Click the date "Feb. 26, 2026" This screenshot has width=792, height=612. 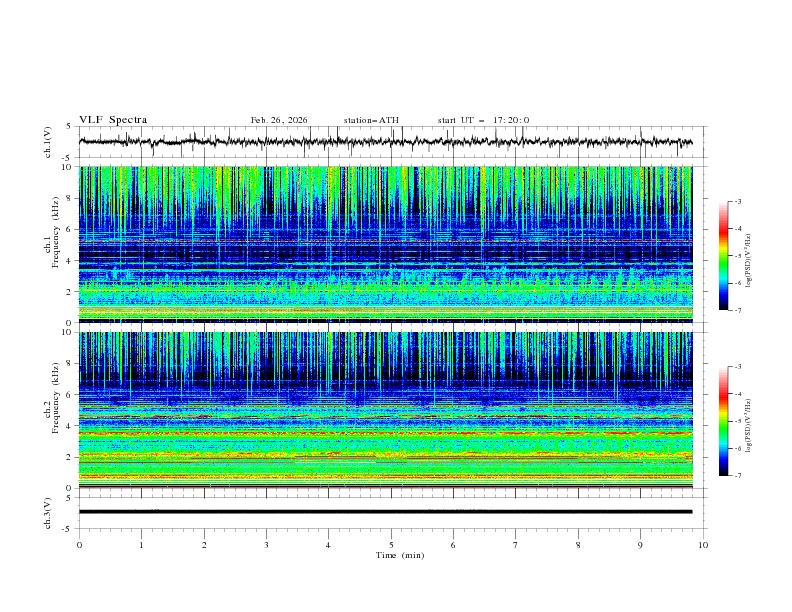point(279,120)
